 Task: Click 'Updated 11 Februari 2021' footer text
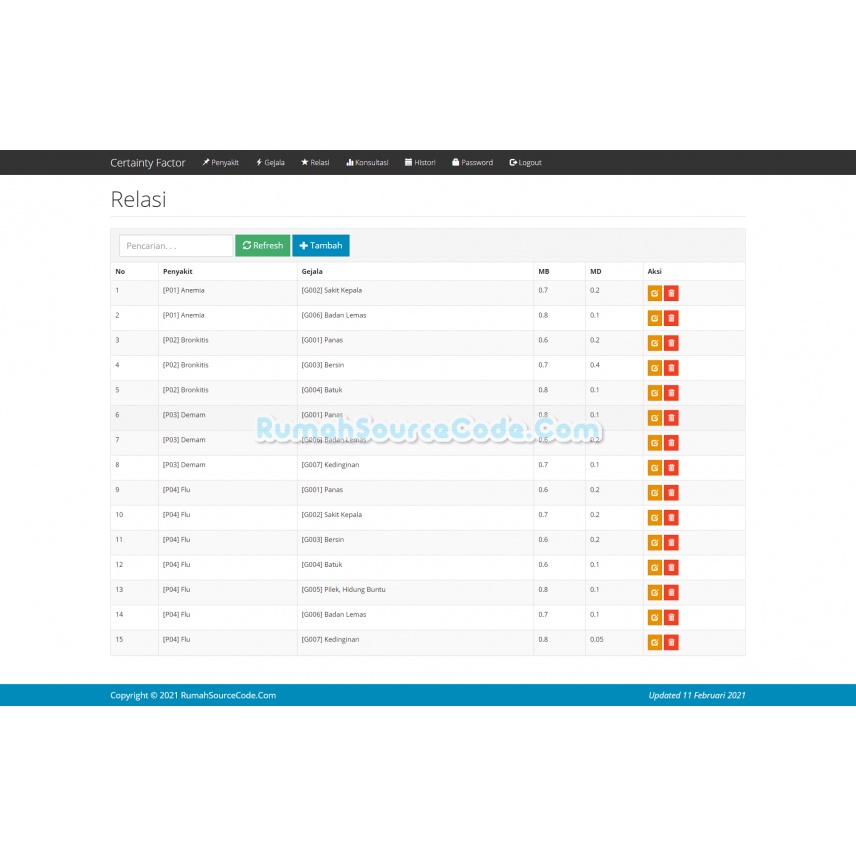tap(697, 695)
